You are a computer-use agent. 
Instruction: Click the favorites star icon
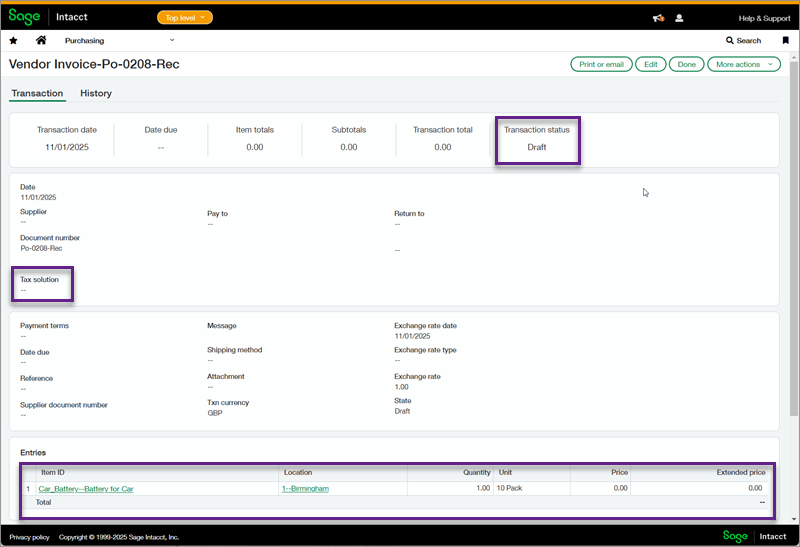tap(13, 41)
